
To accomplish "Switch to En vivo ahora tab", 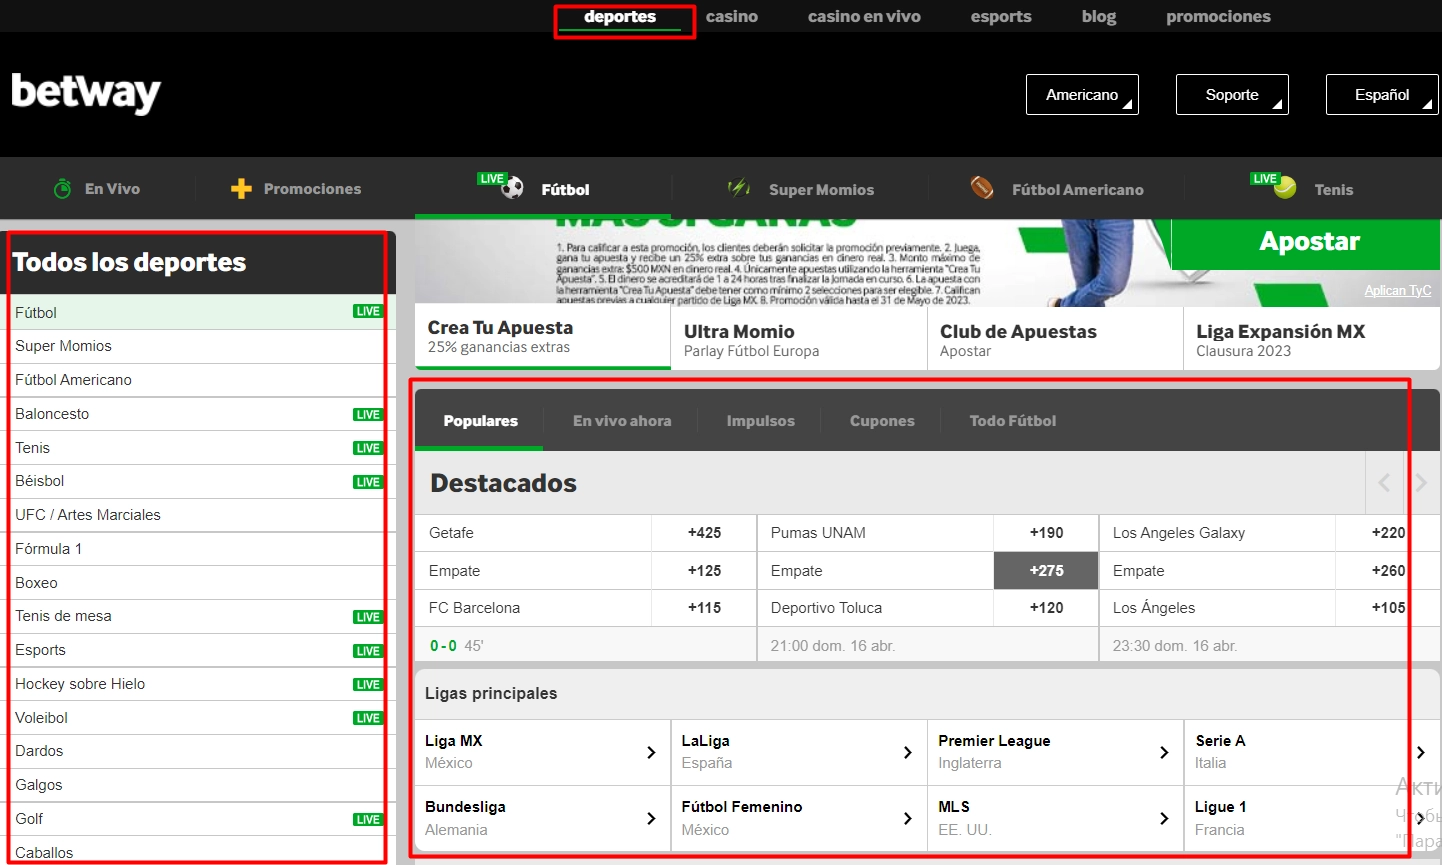I will pos(622,421).
